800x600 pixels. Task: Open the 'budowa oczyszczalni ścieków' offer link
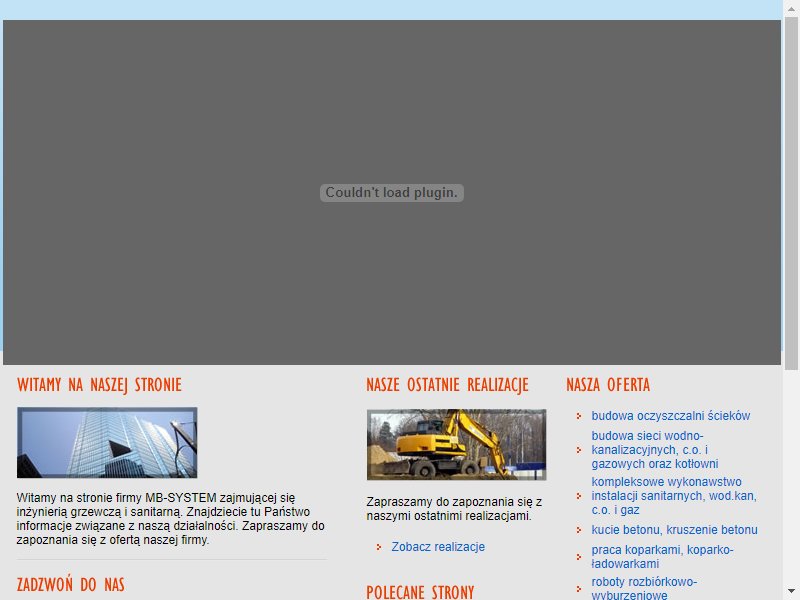pos(670,416)
